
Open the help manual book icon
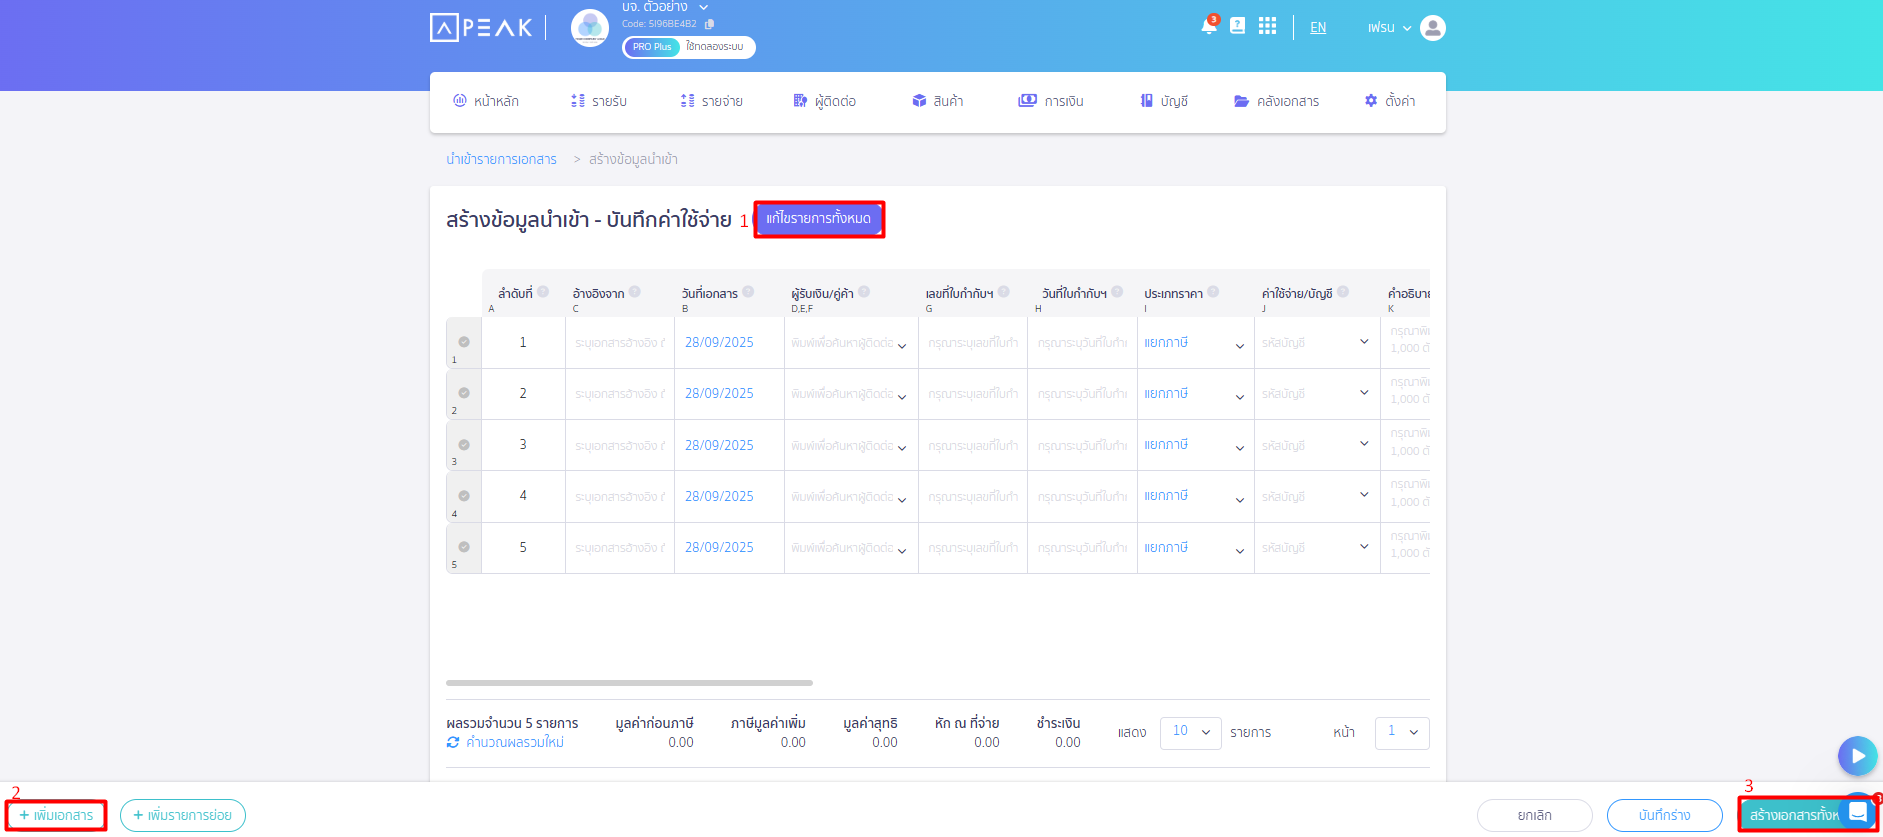pos(1237,26)
